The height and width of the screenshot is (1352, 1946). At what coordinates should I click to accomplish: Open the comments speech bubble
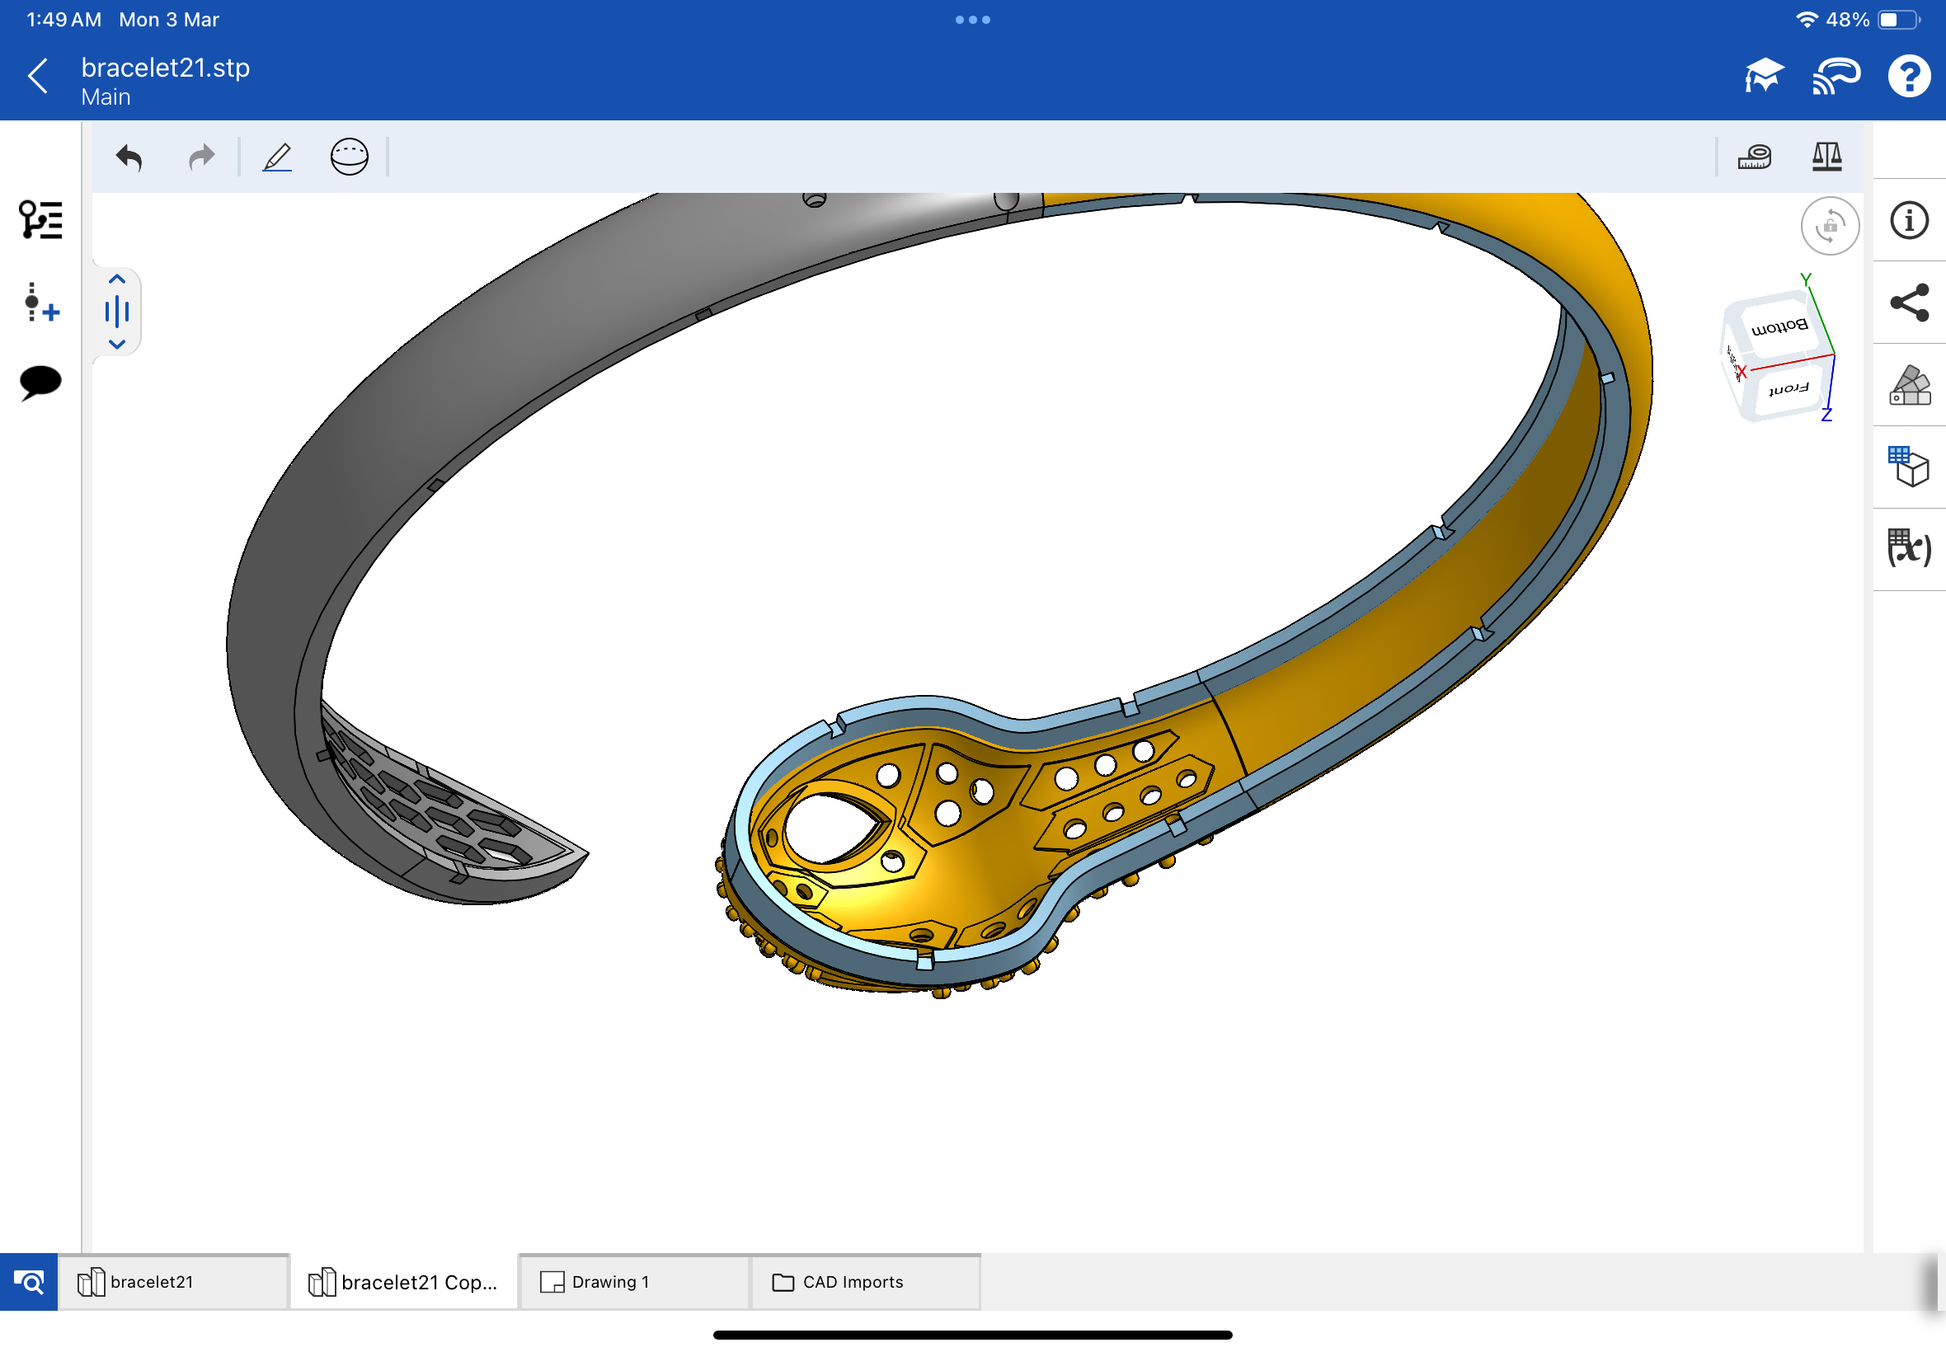41,382
